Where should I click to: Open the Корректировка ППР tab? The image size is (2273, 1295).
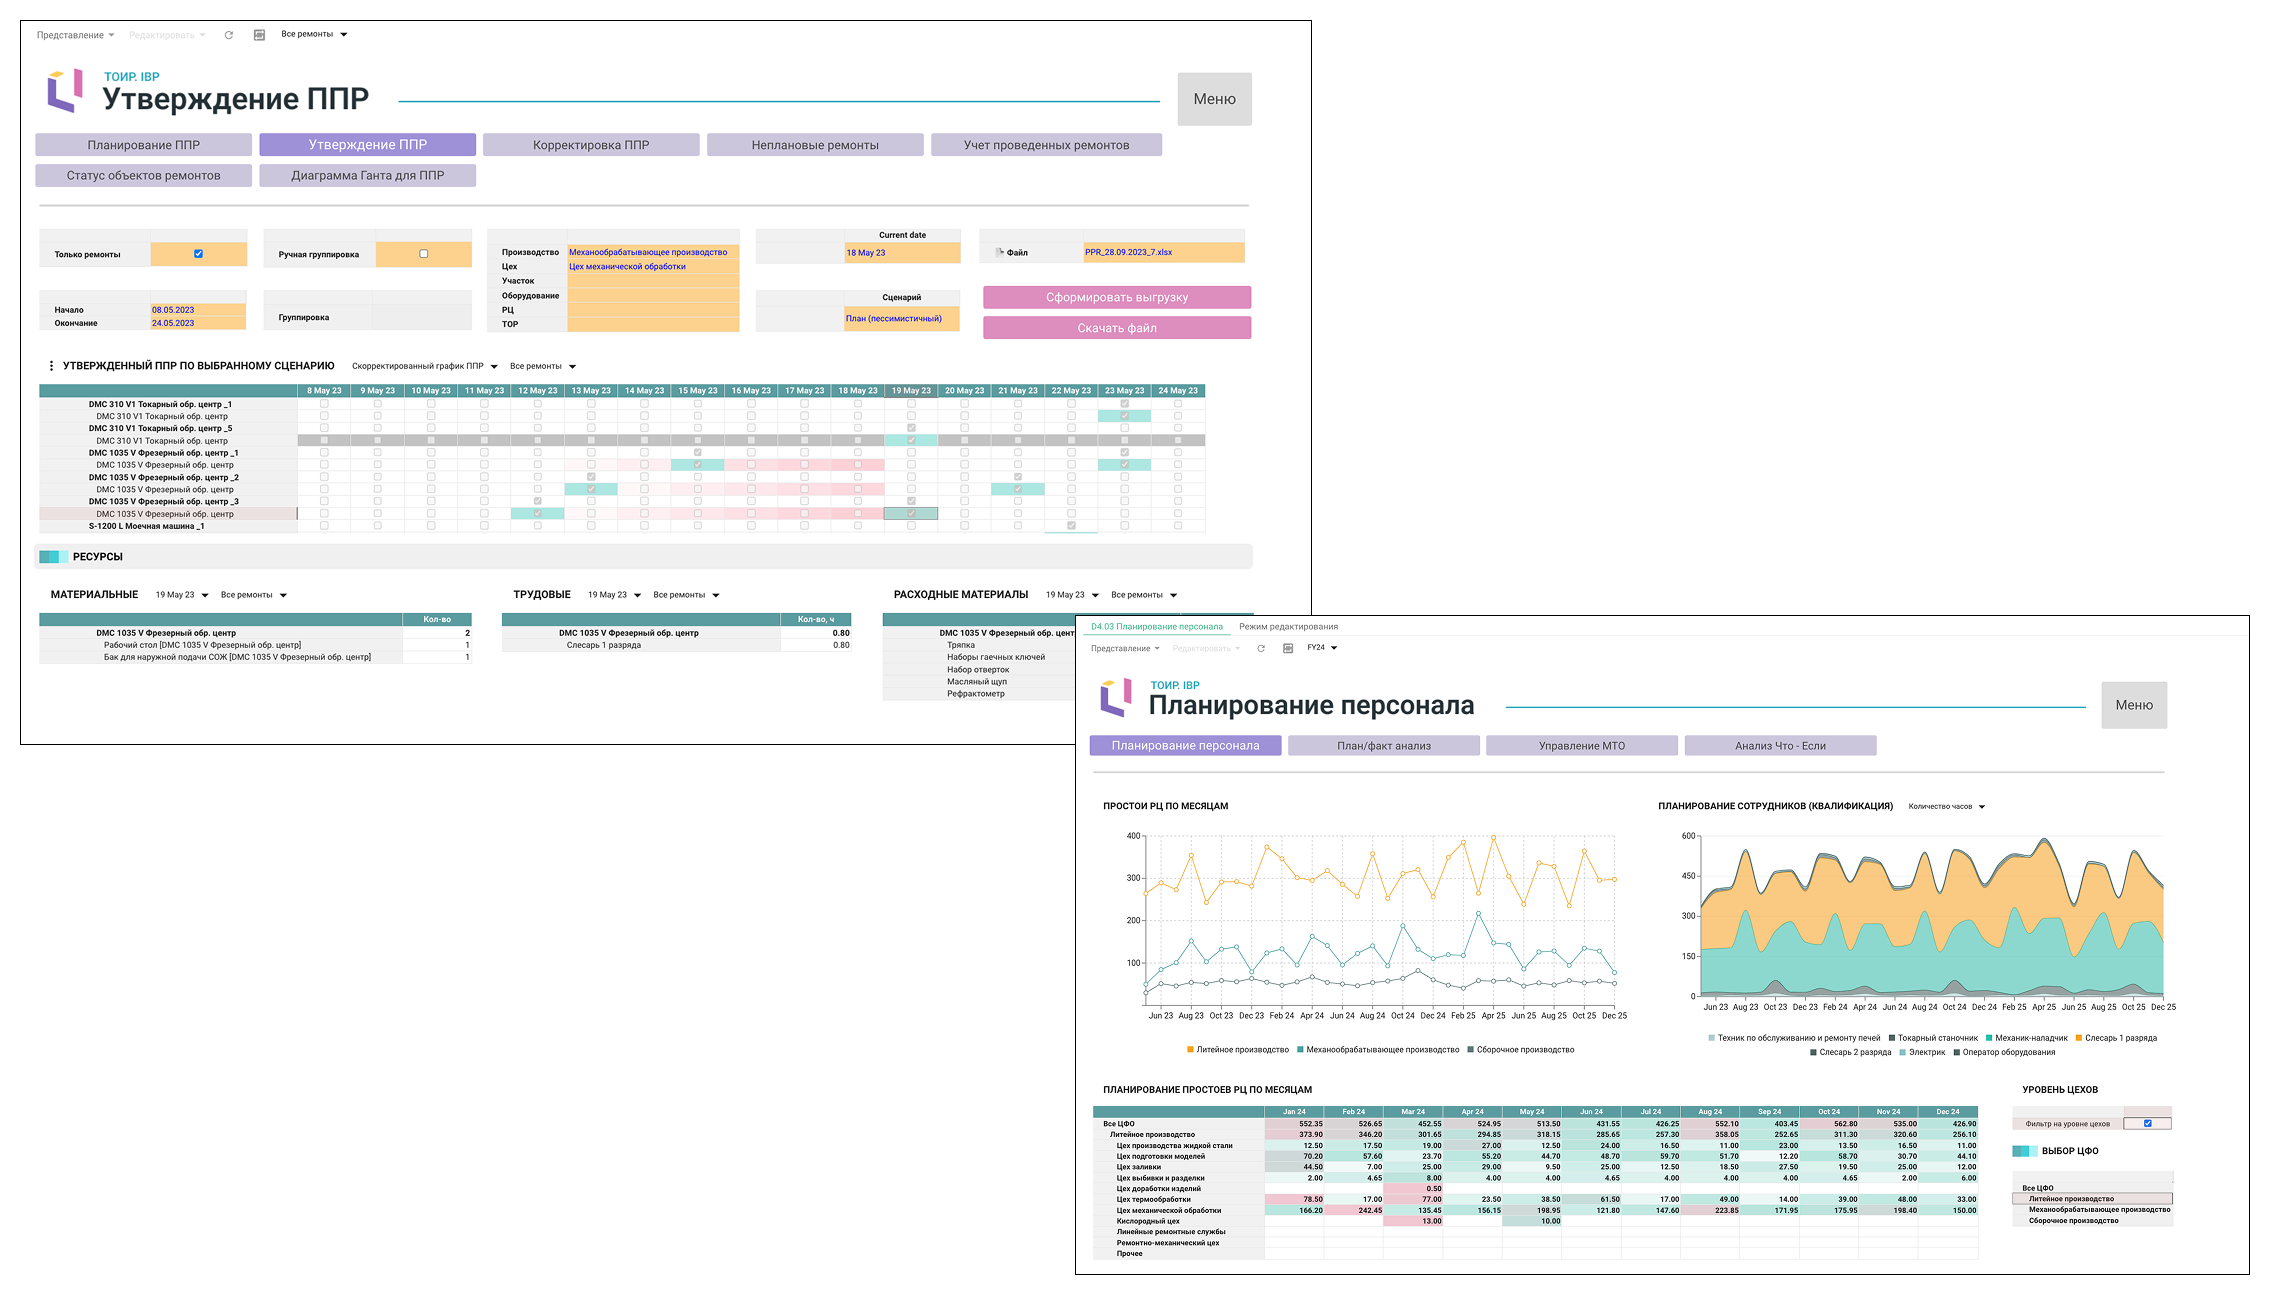pyautogui.click(x=591, y=145)
